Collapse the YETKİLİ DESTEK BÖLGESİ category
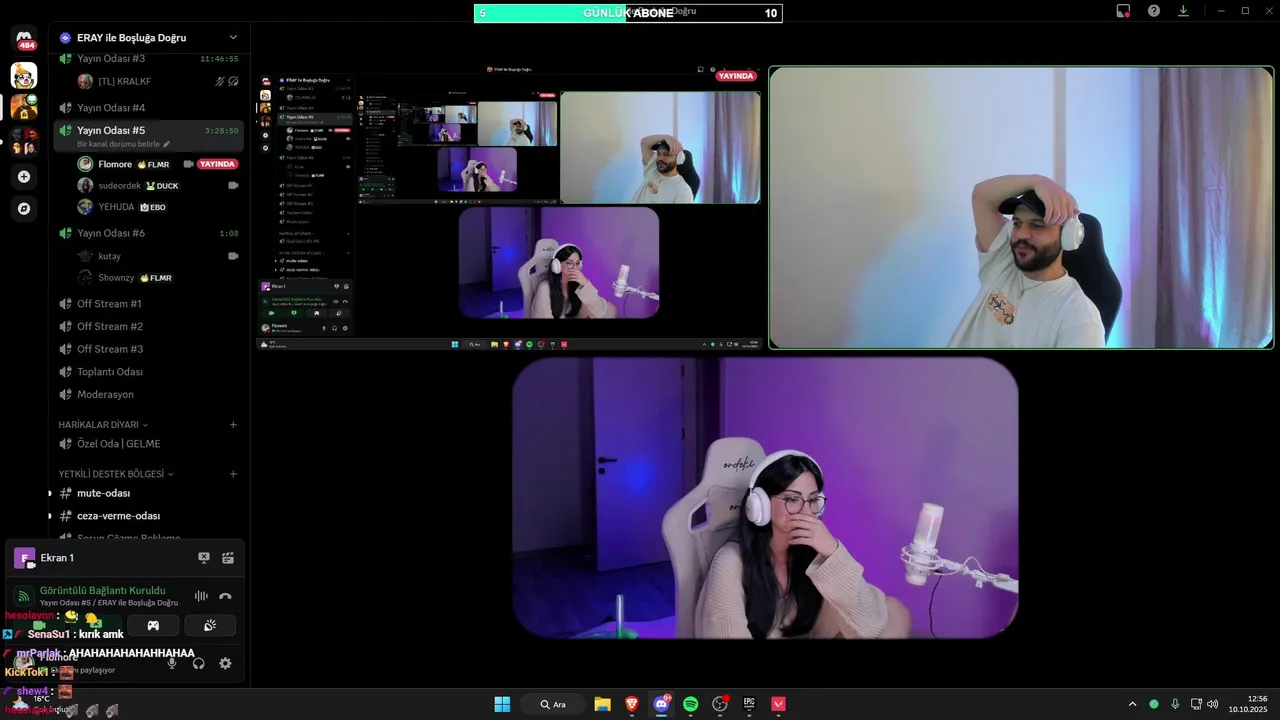 pos(116,474)
